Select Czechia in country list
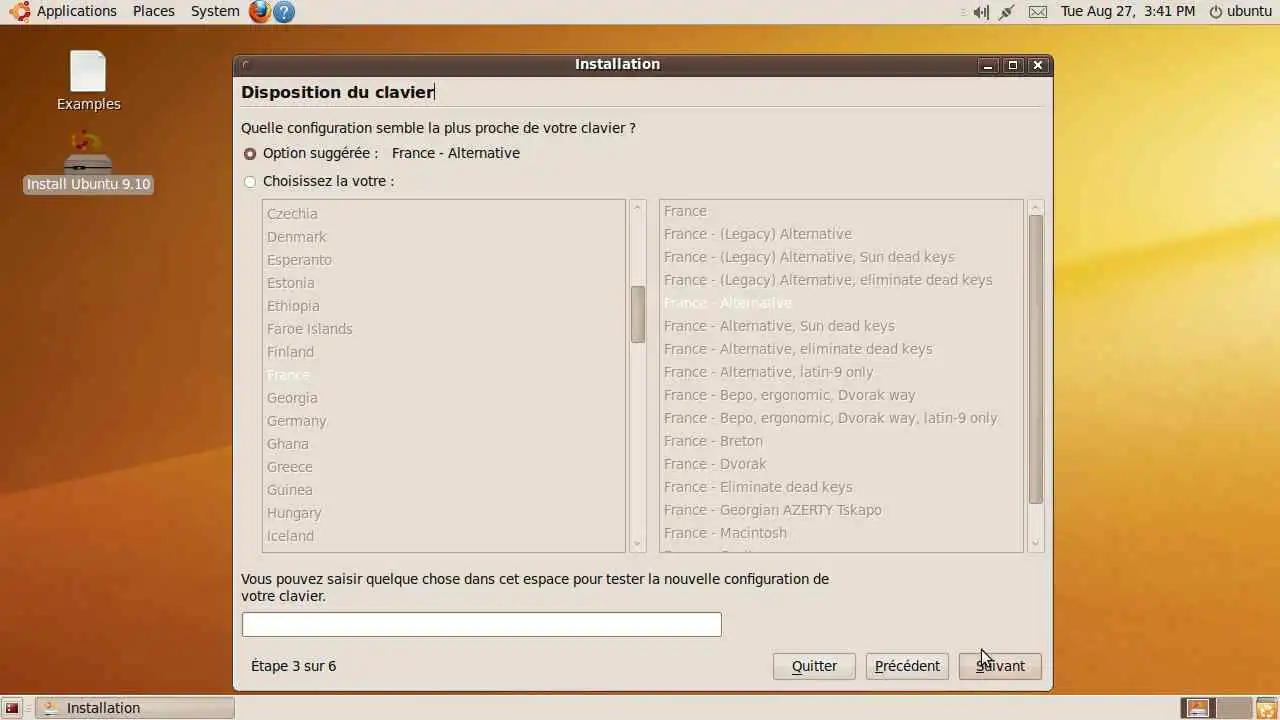This screenshot has width=1280, height=720. 444,214
